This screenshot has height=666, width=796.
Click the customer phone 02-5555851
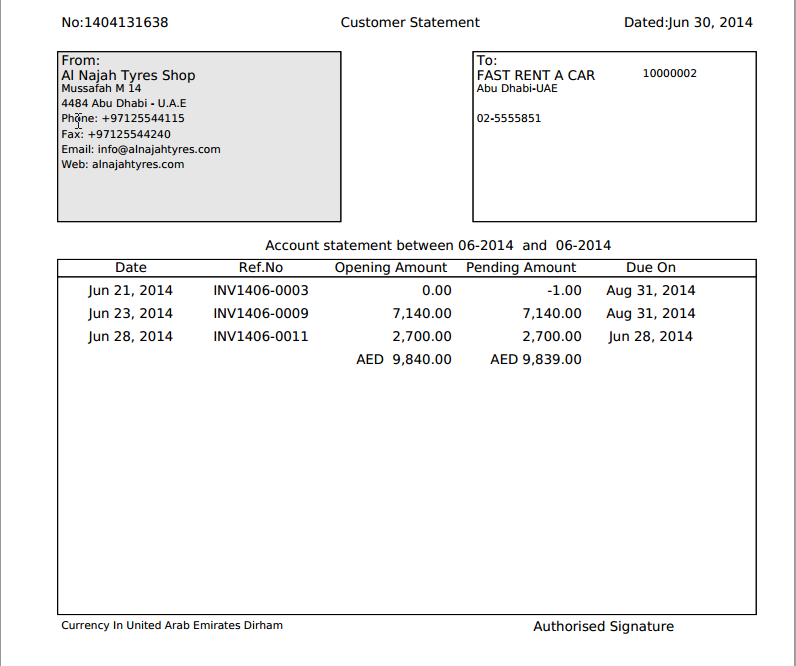tap(509, 118)
